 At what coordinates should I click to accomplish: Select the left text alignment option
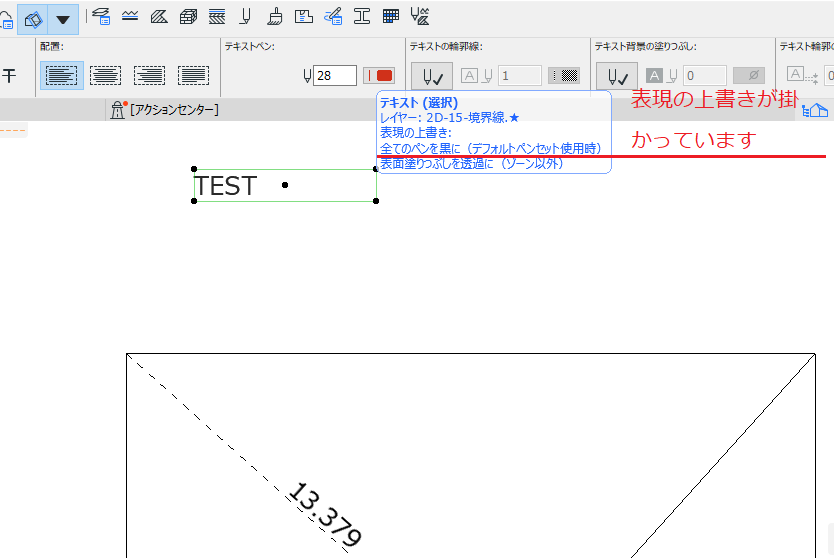click(x=62, y=75)
